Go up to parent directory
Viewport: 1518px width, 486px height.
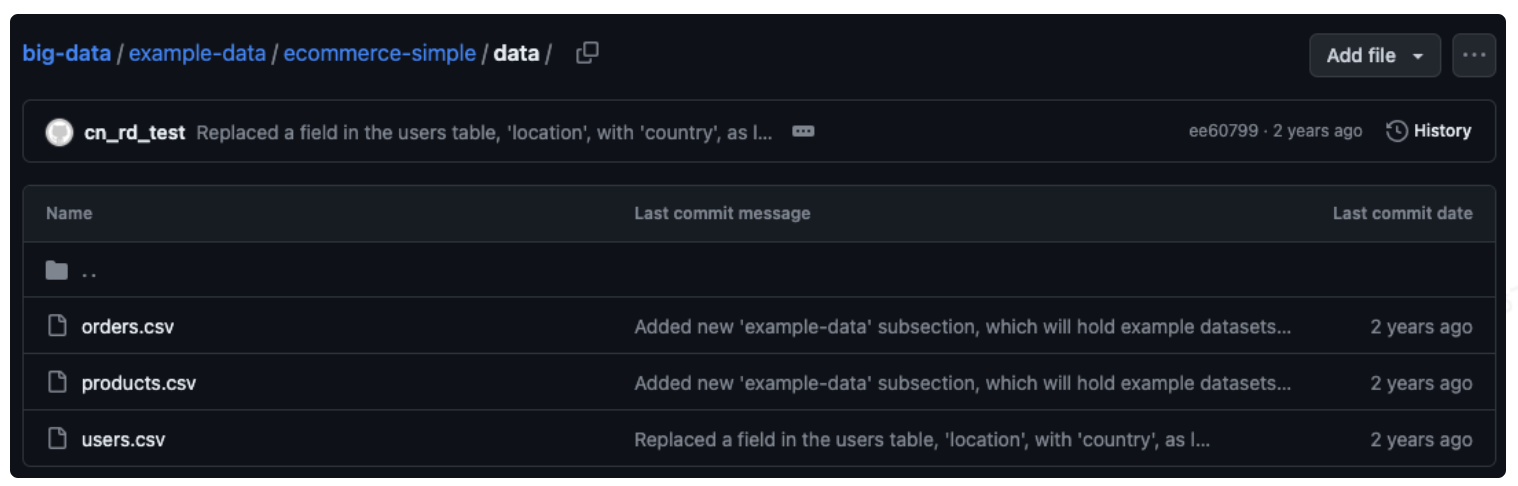(x=89, y=272)
